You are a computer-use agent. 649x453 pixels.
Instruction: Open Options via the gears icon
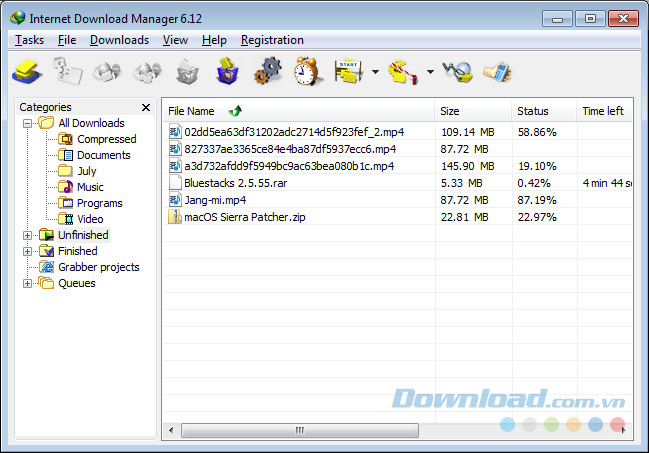268,71
